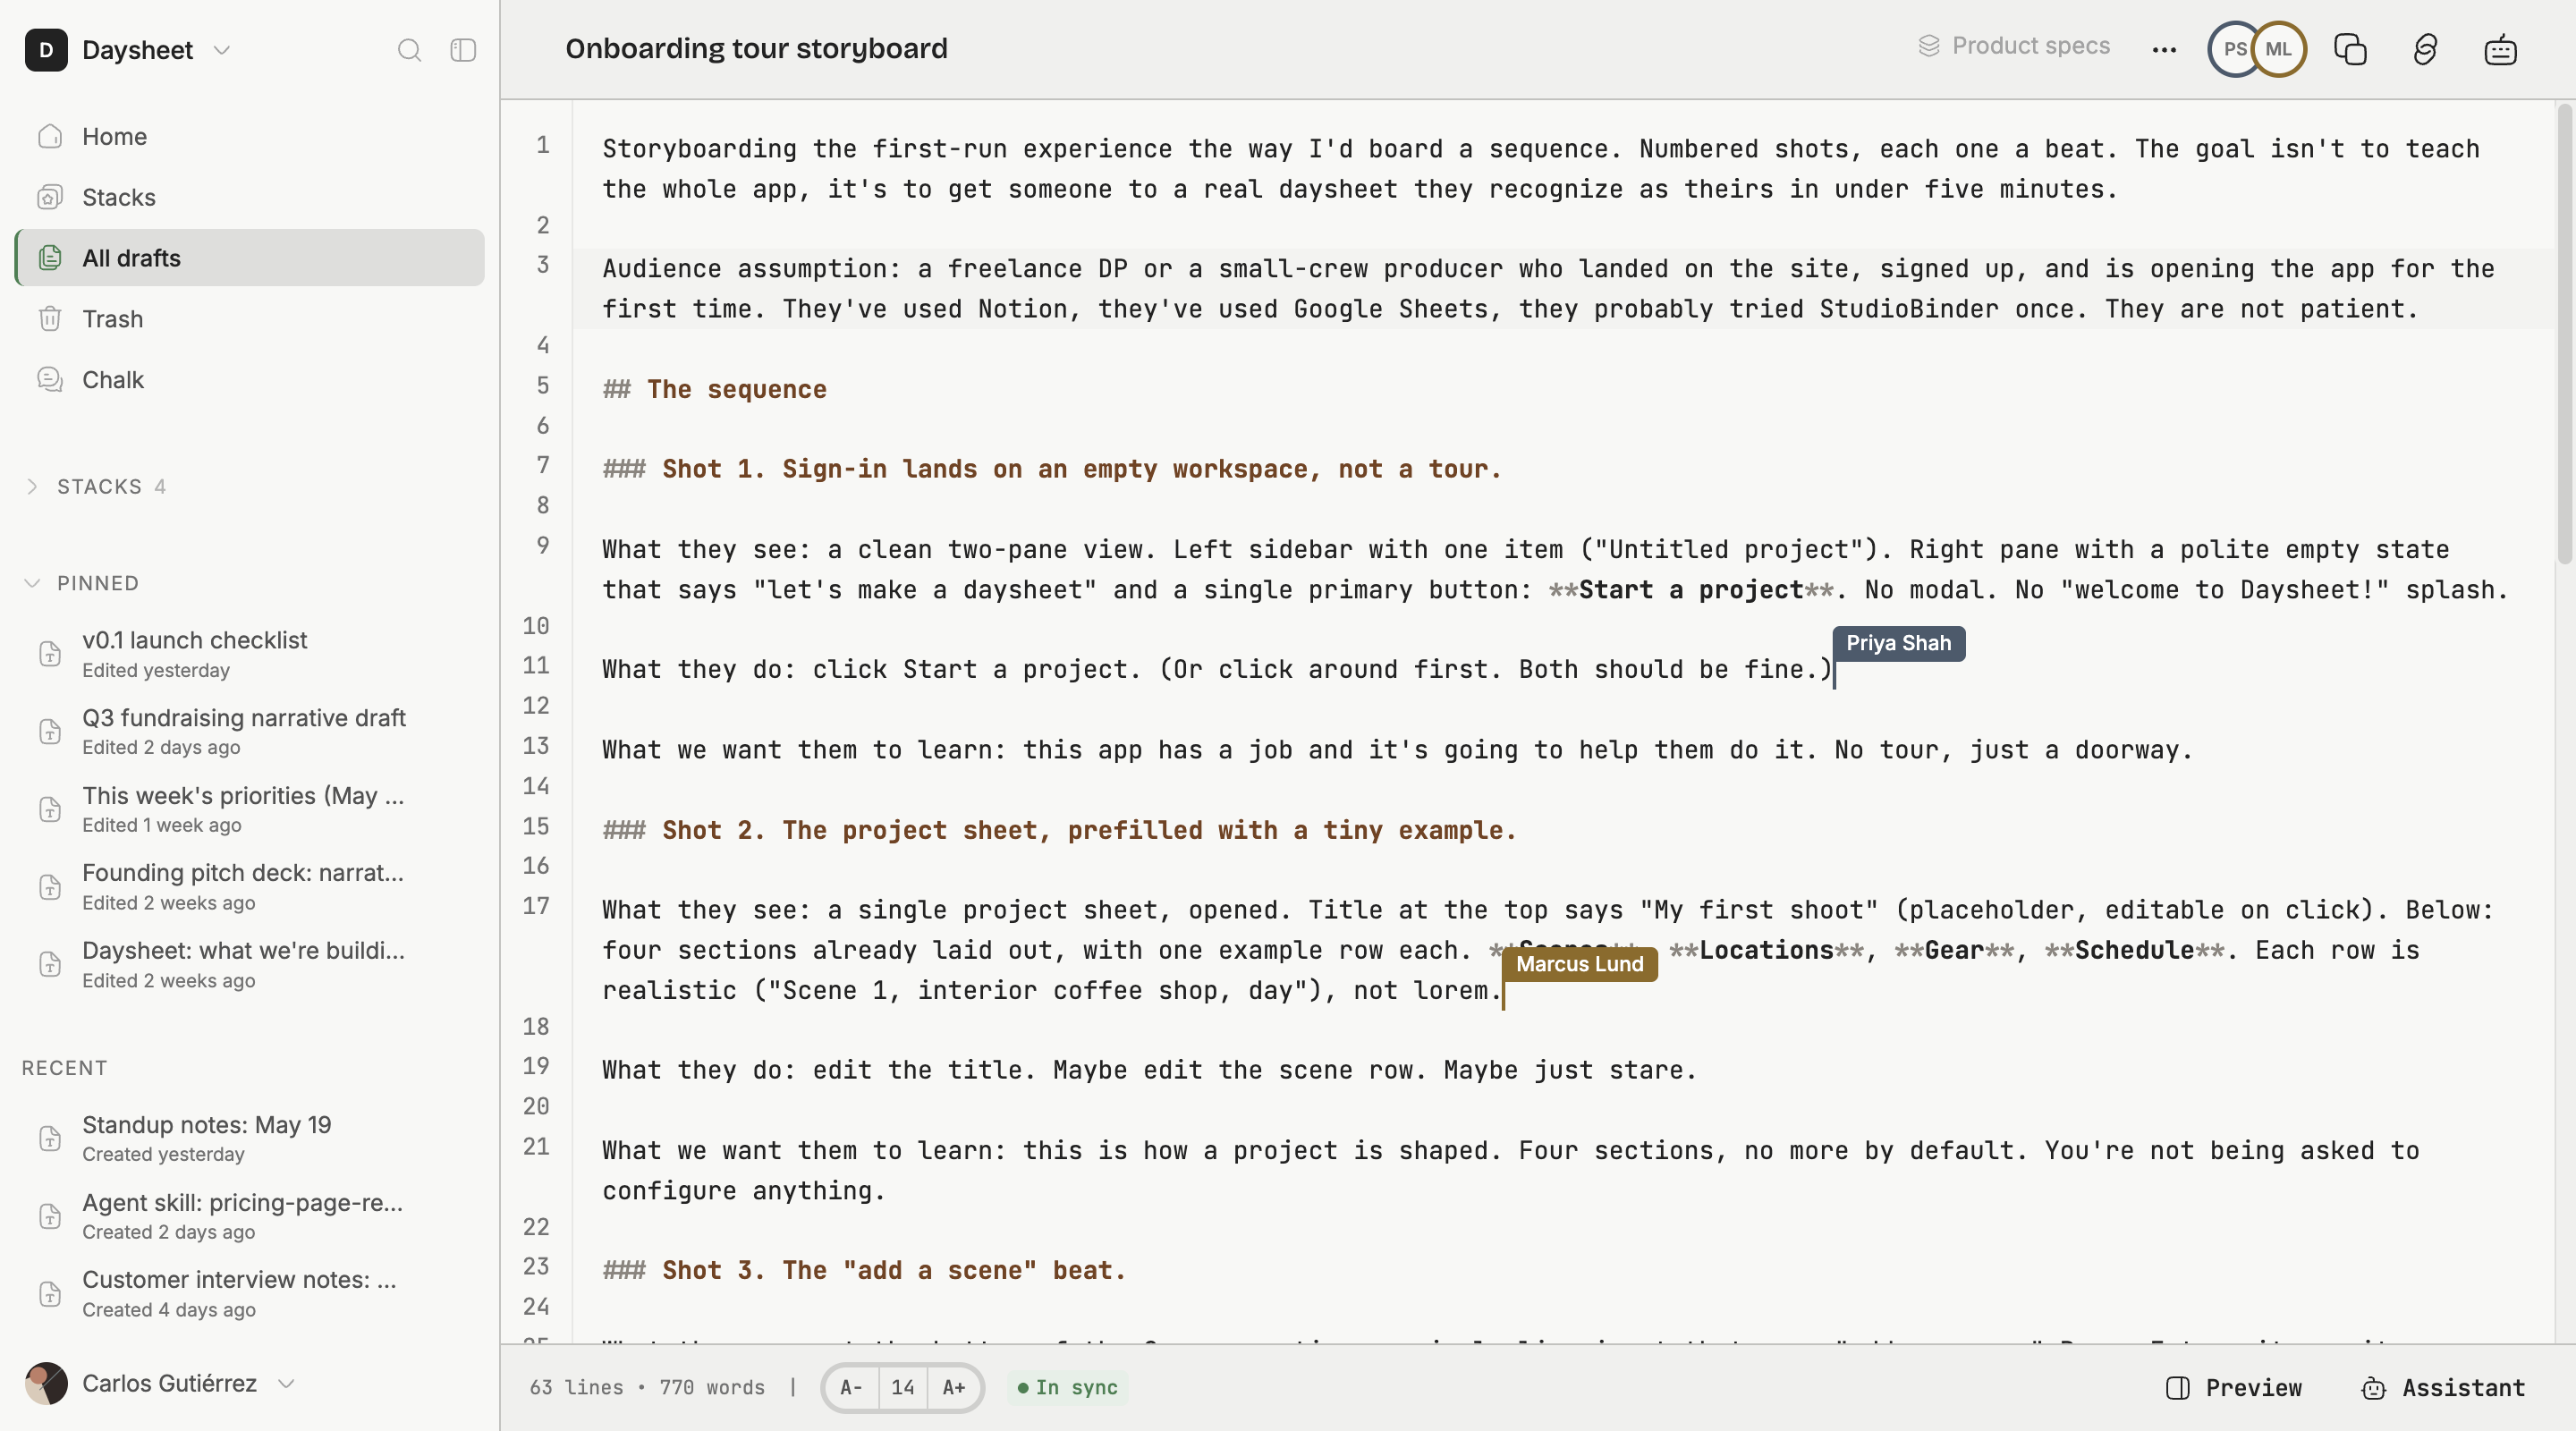Click the Trash bin icon
2576x1431 pixels.
tap(50, 319)
